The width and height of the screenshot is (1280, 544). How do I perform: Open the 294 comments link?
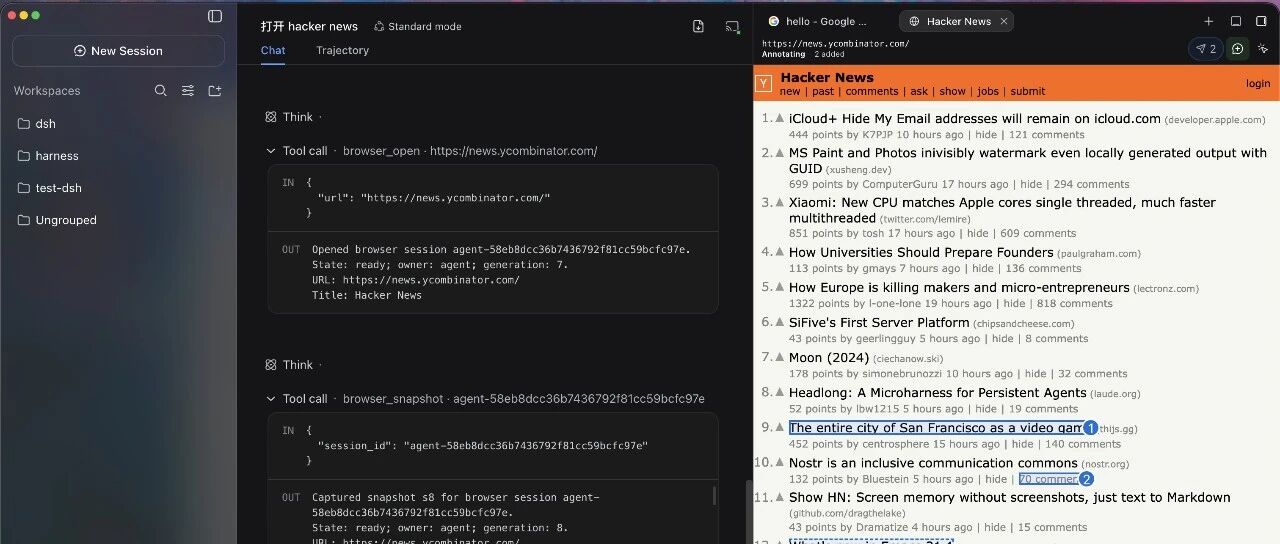click(x=1091, y=184)
